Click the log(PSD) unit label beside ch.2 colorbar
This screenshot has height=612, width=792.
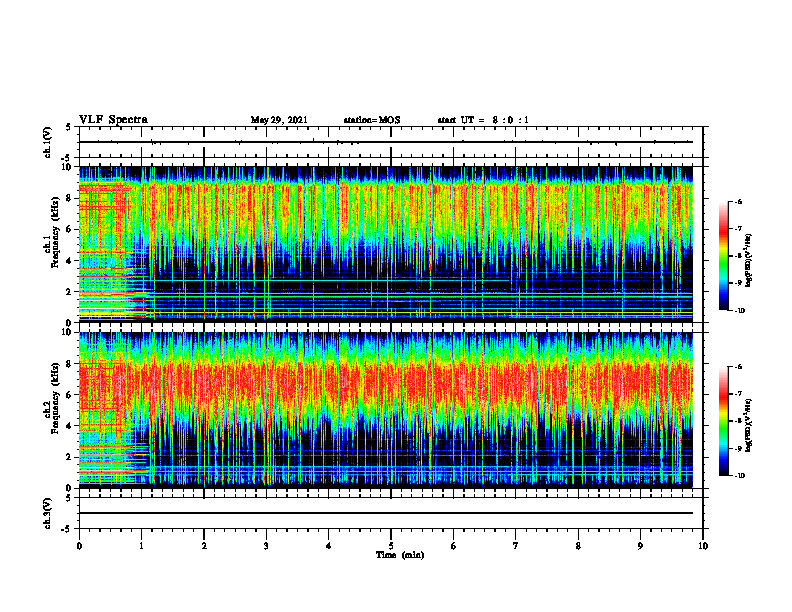tap(750, 425)
